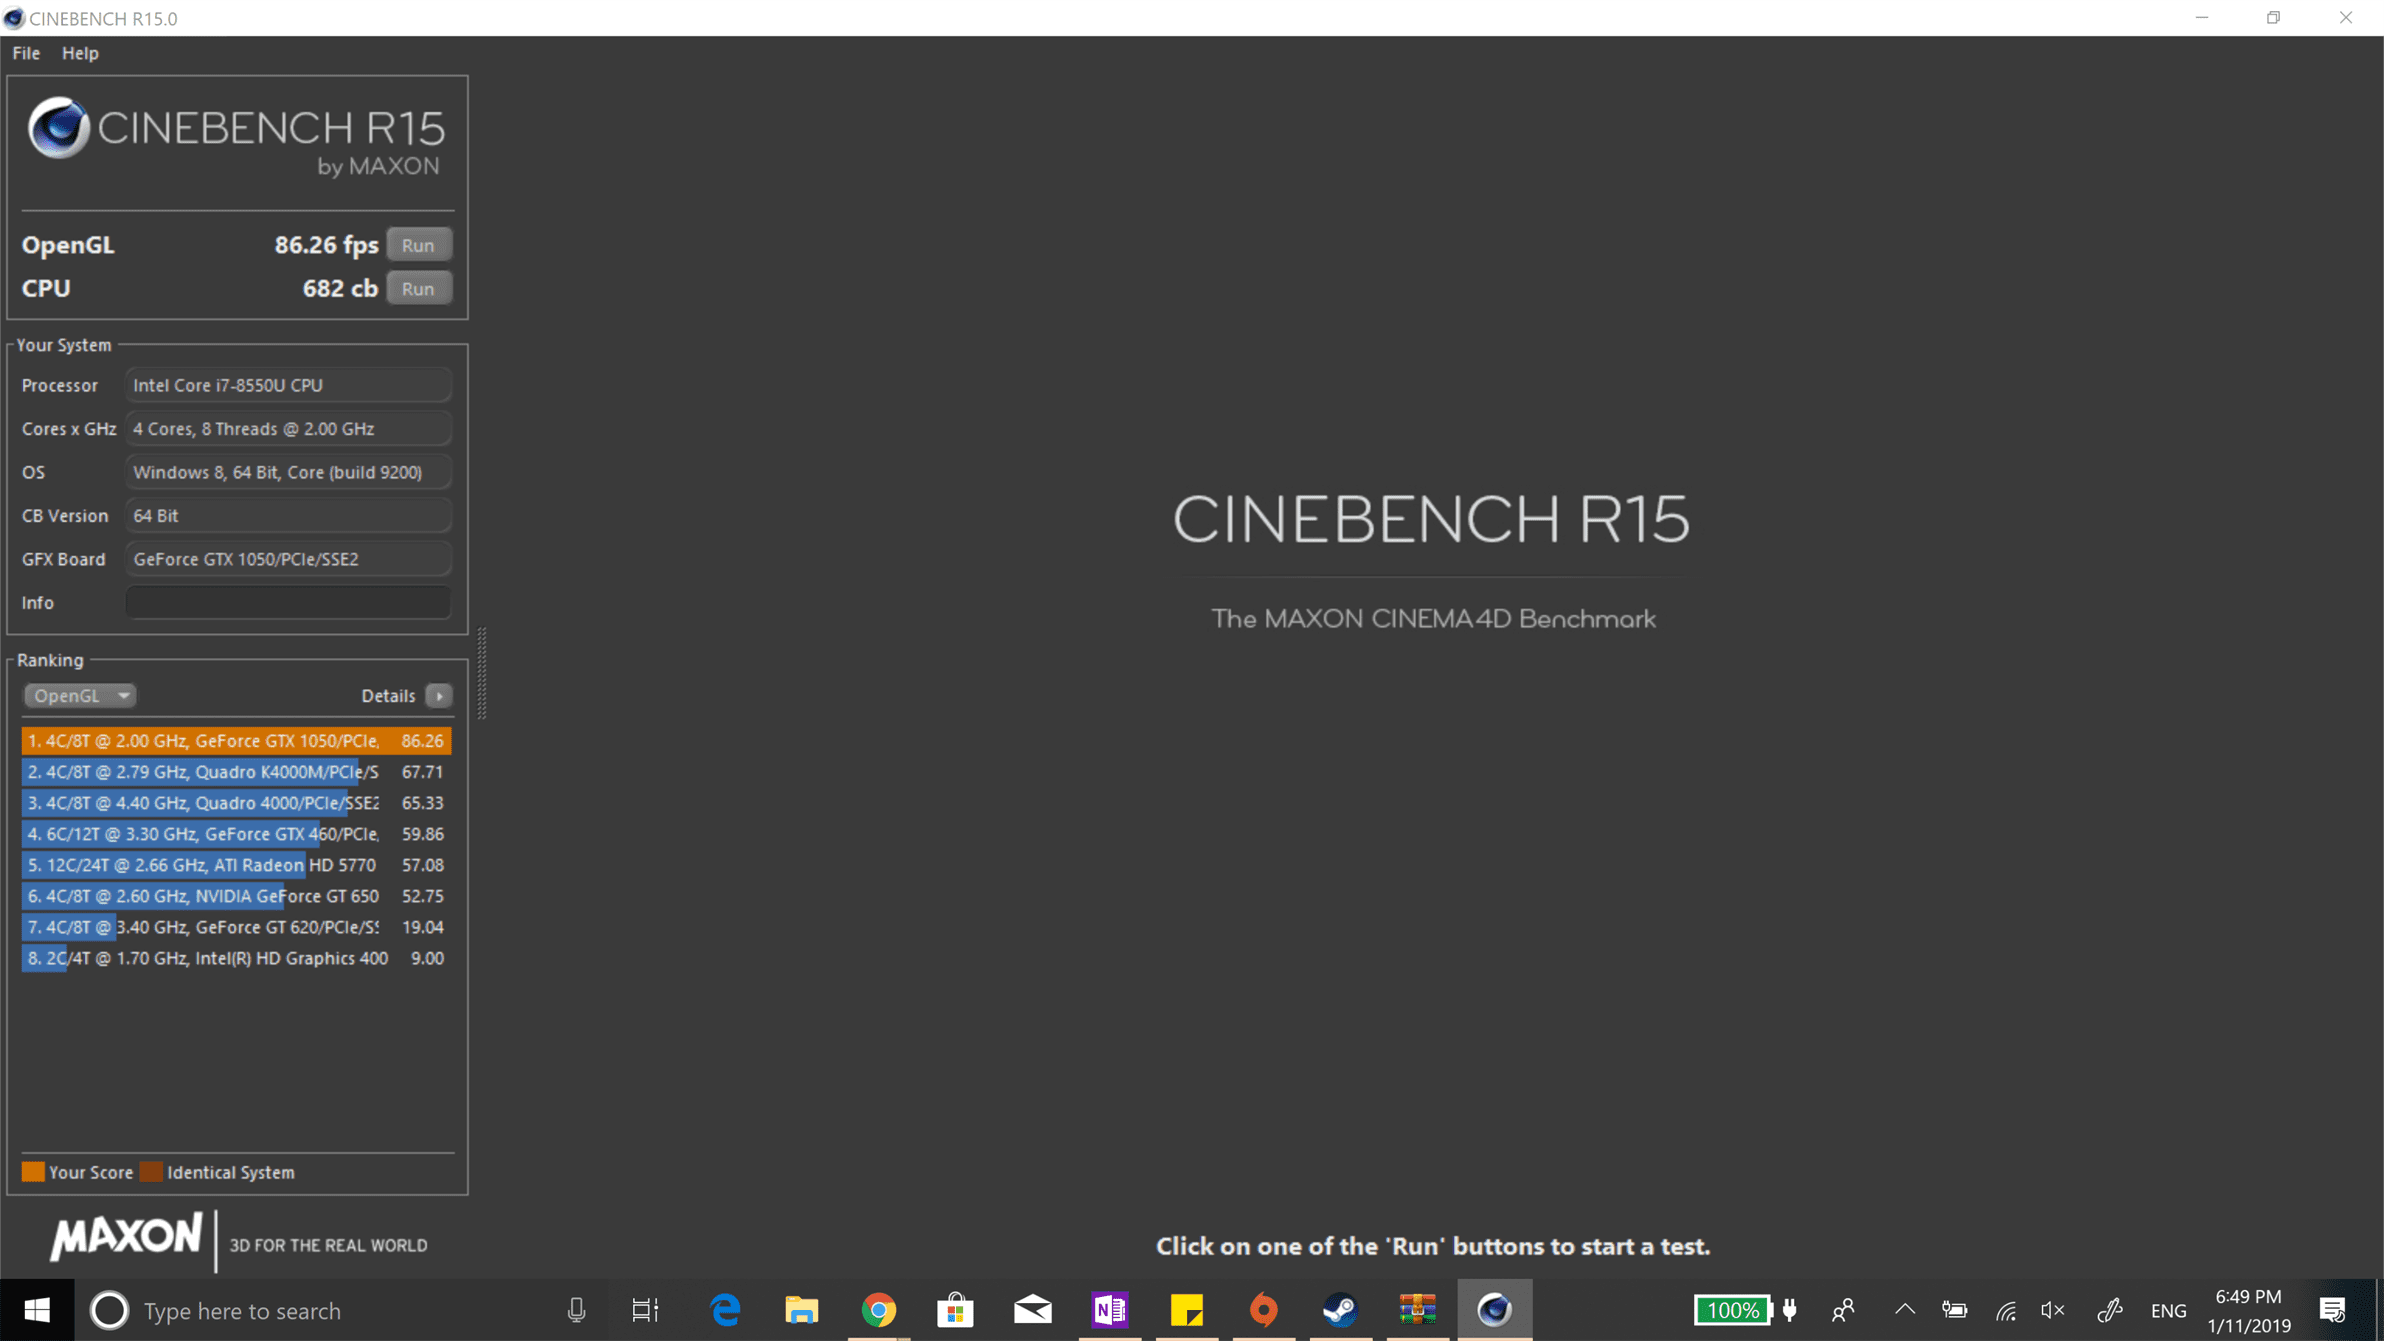The width and height of the screenshot is (2384, 1341).
Task: Open OneNote from taskbar
Action: 1110,1310
